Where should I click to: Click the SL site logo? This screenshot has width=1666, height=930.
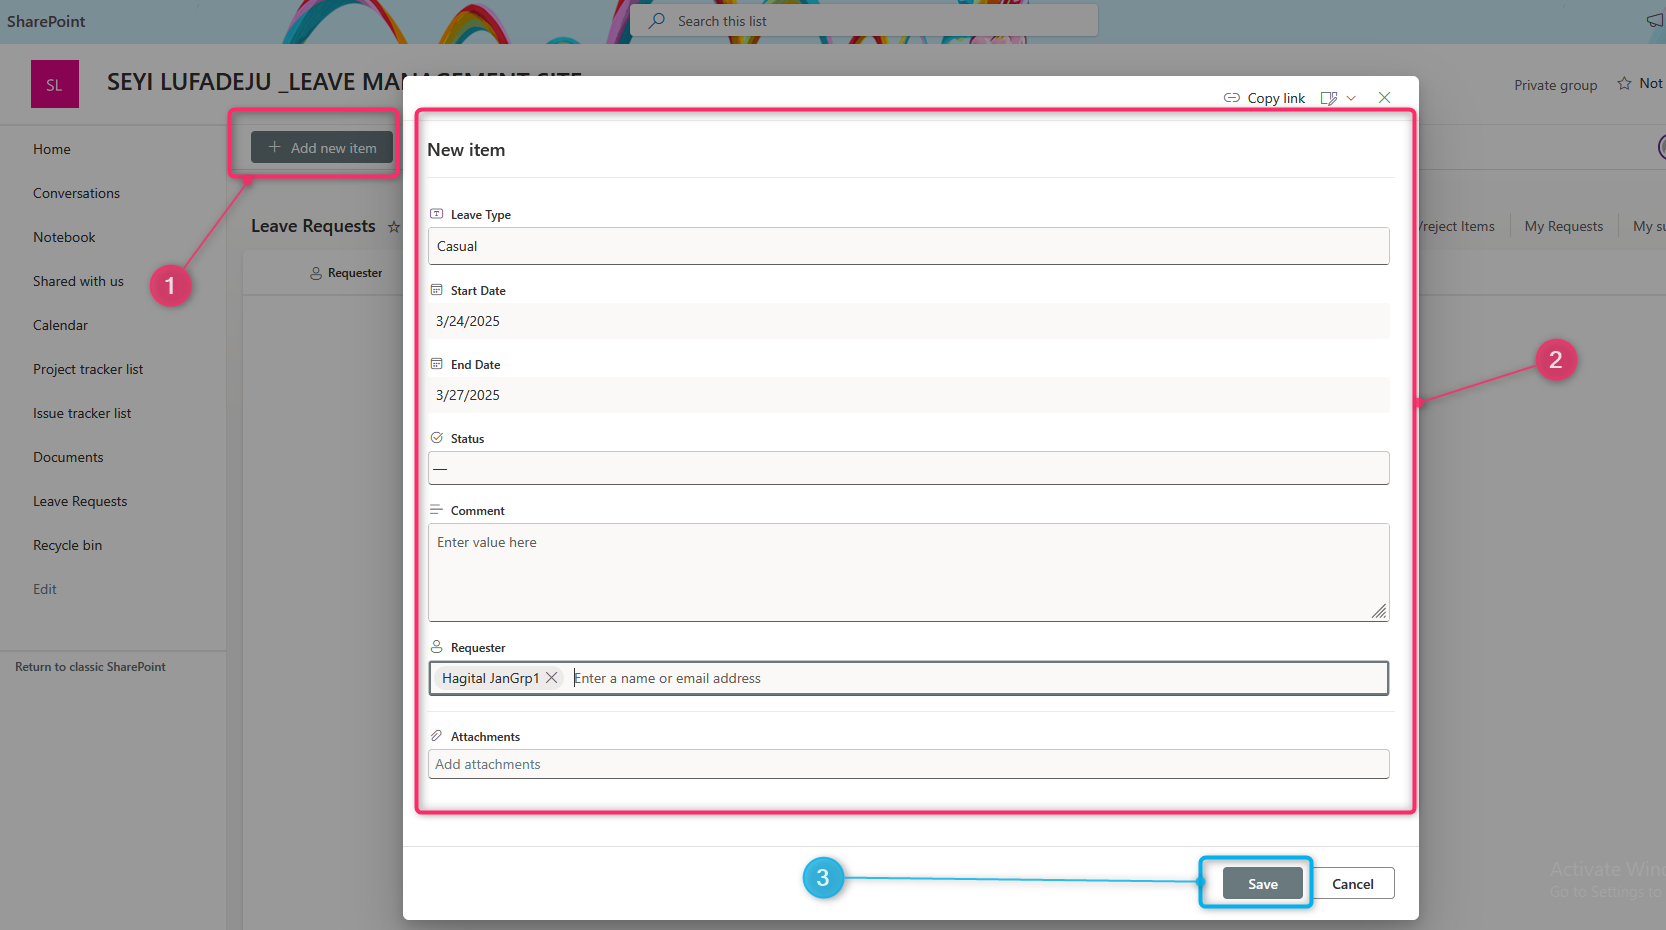55,84
